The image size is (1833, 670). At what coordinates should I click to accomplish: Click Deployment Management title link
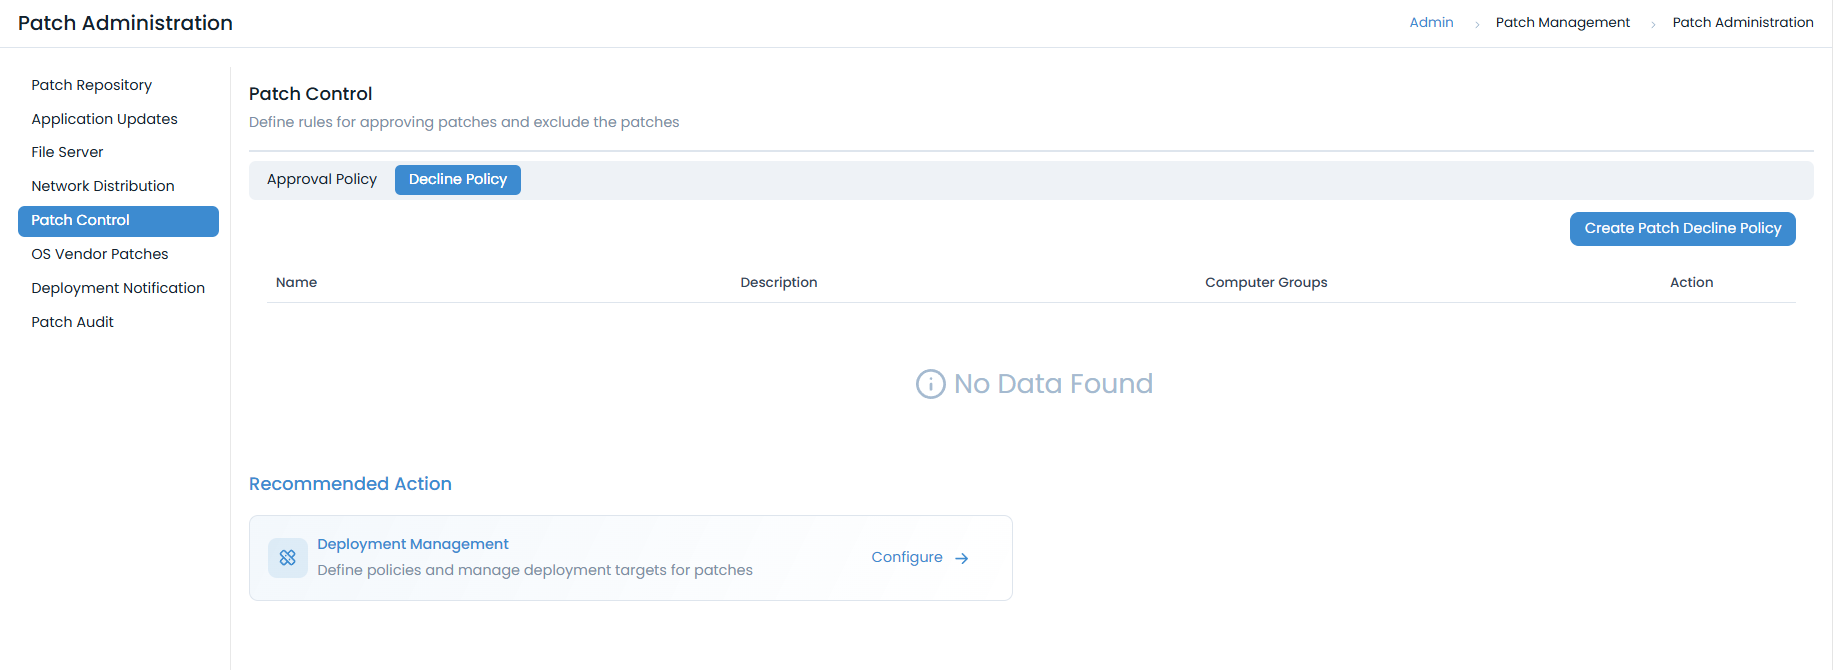pos(412,544)
